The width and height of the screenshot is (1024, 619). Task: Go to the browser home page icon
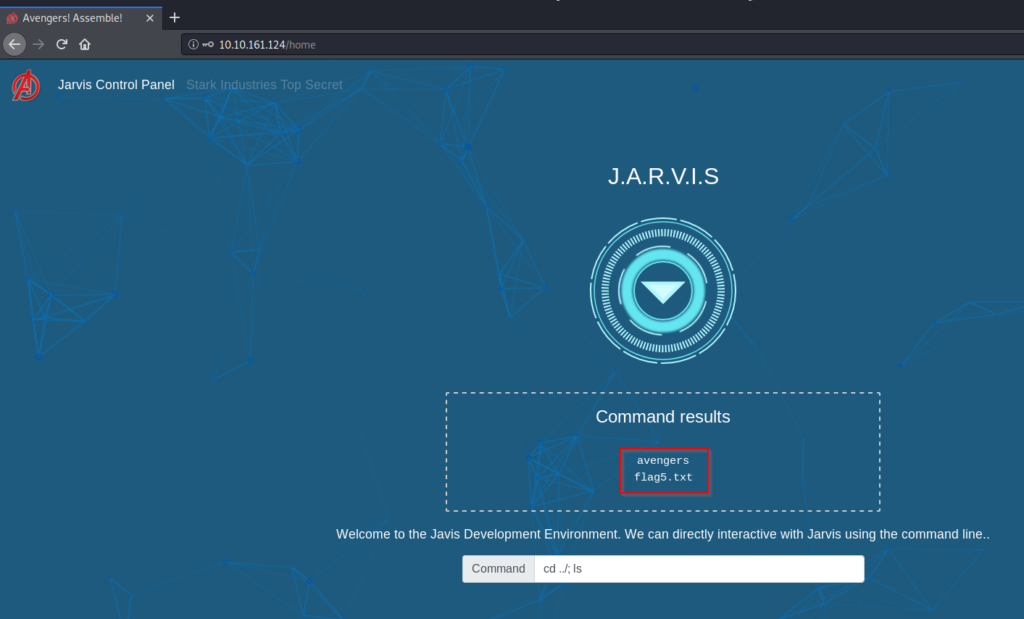[85, 44]
